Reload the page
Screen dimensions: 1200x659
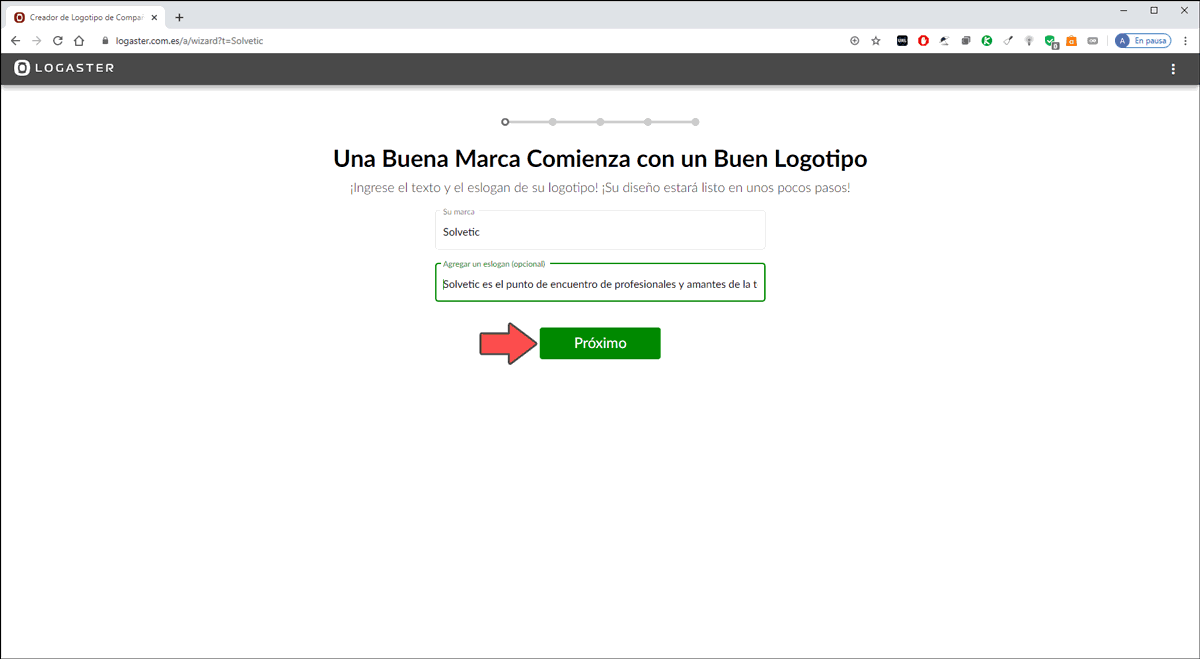(58, 41)
